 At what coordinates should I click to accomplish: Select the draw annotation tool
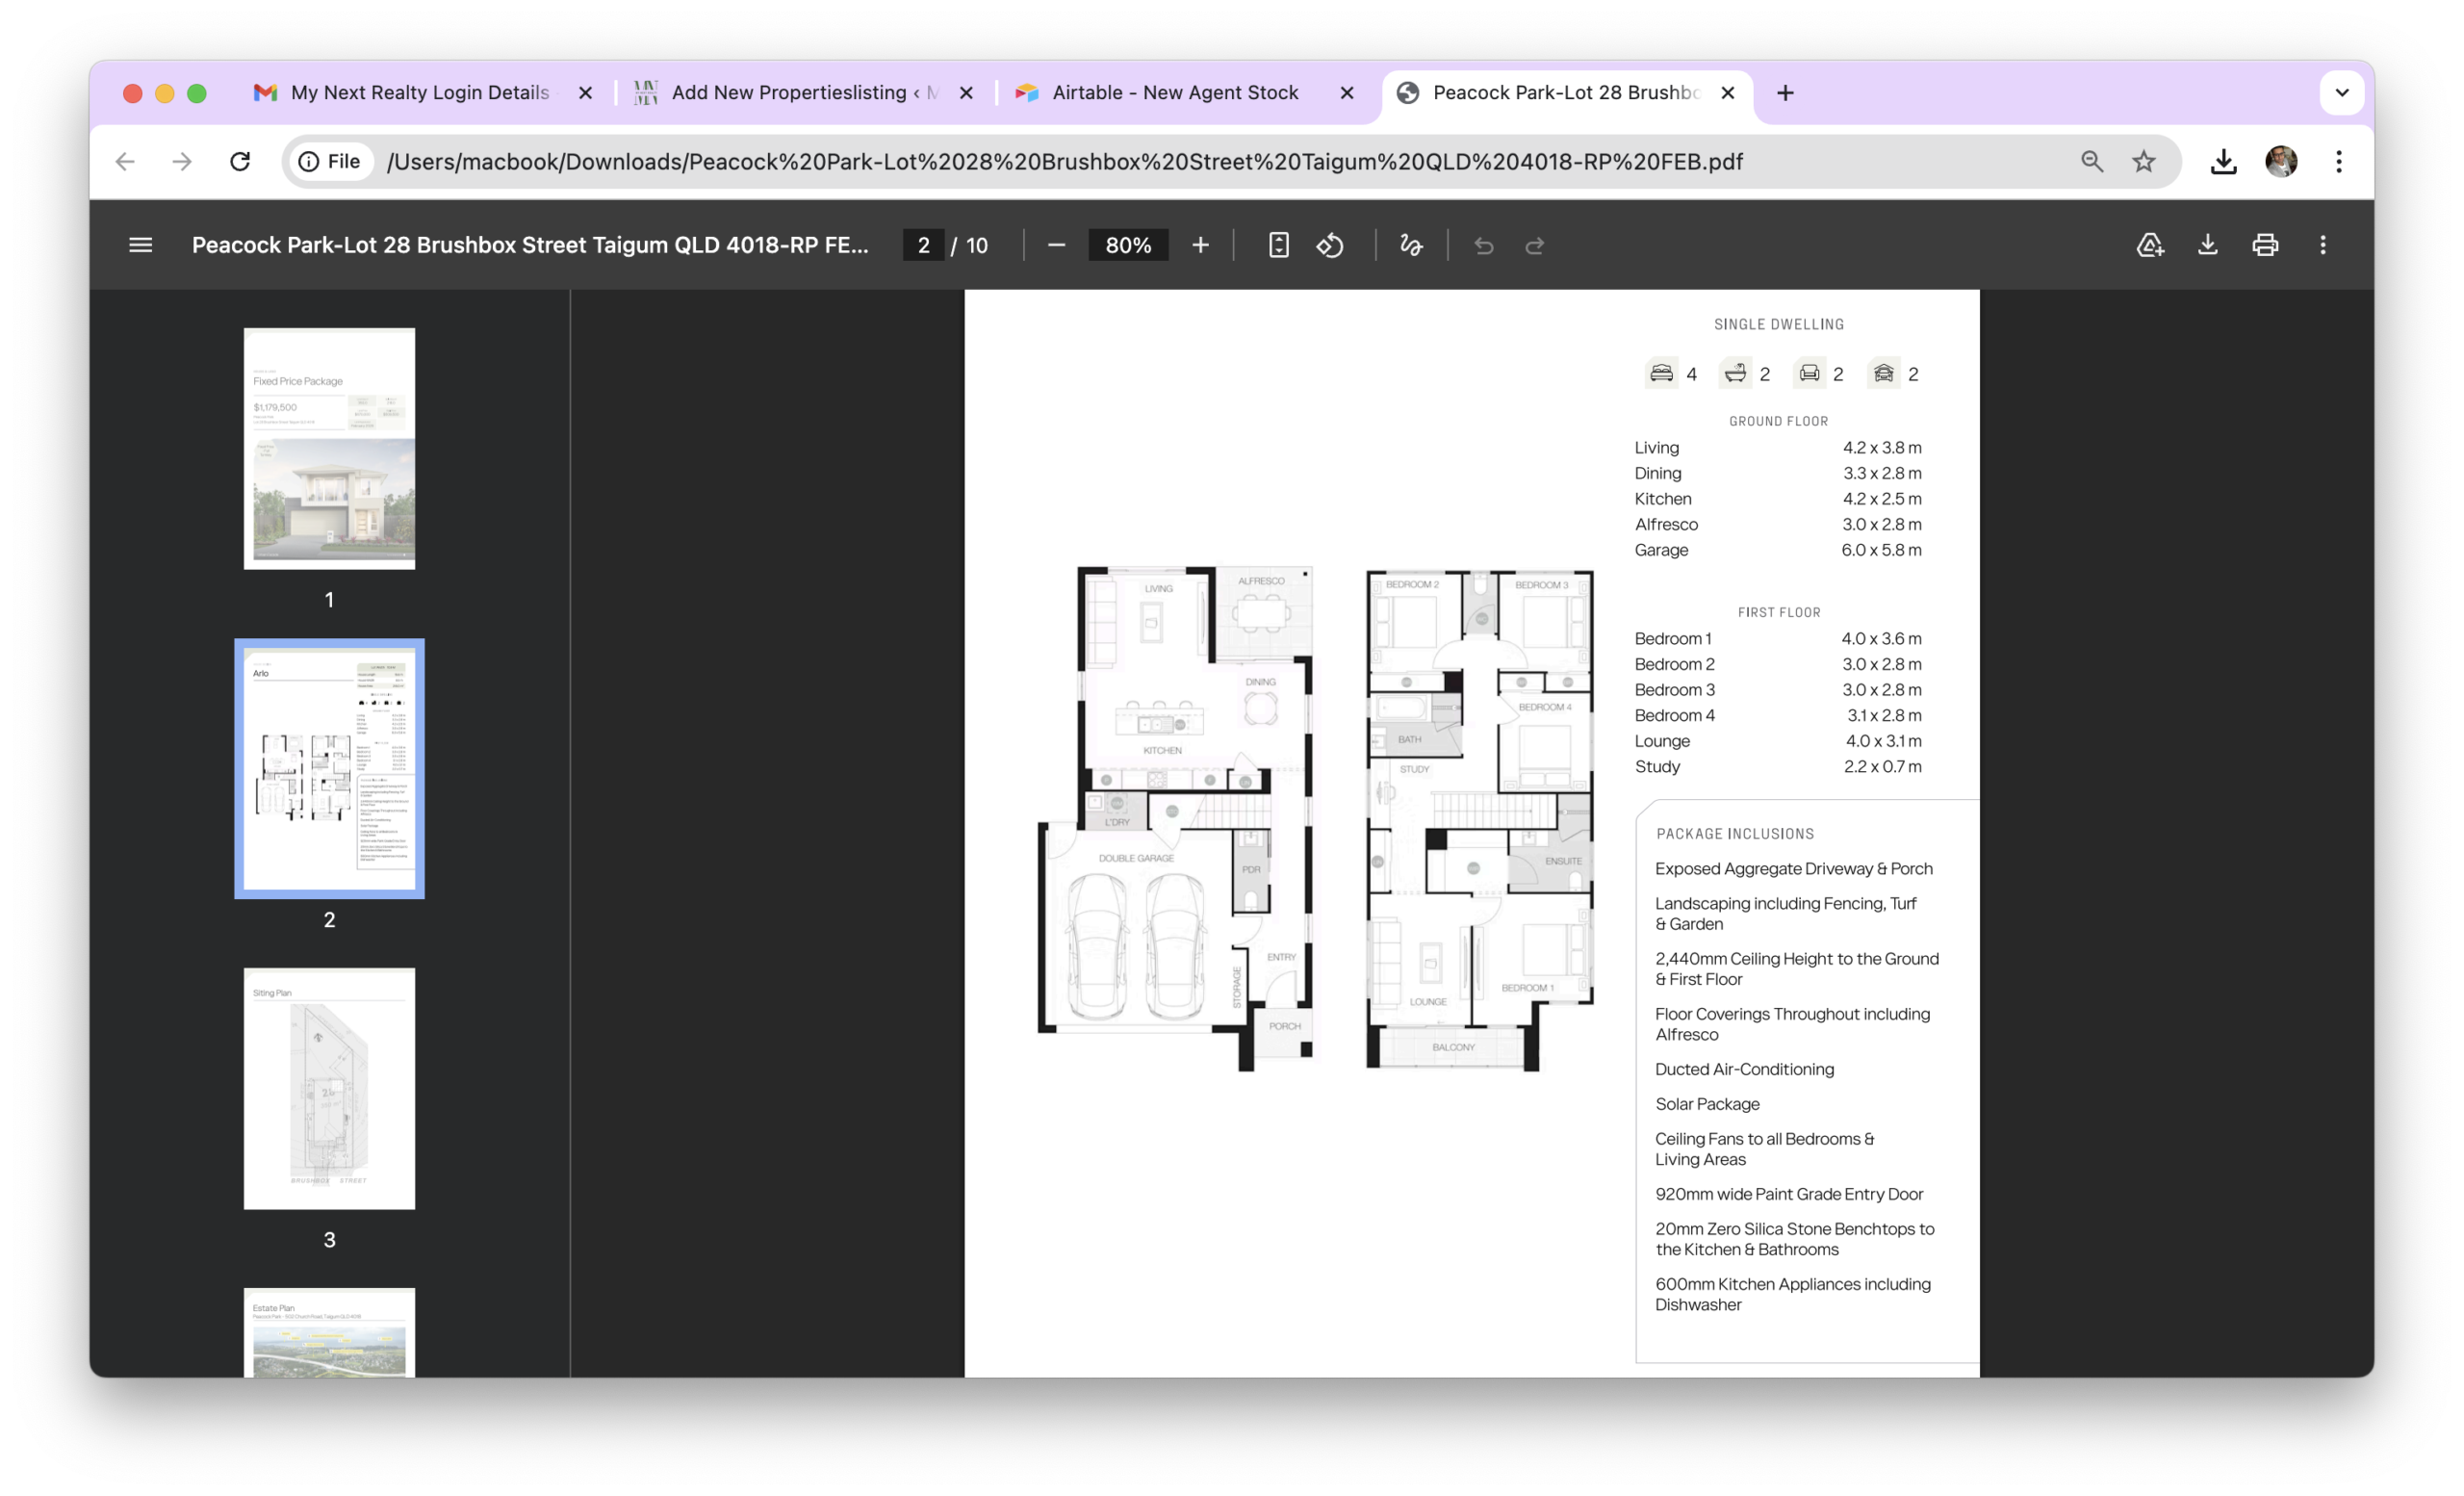(1411, 245)
